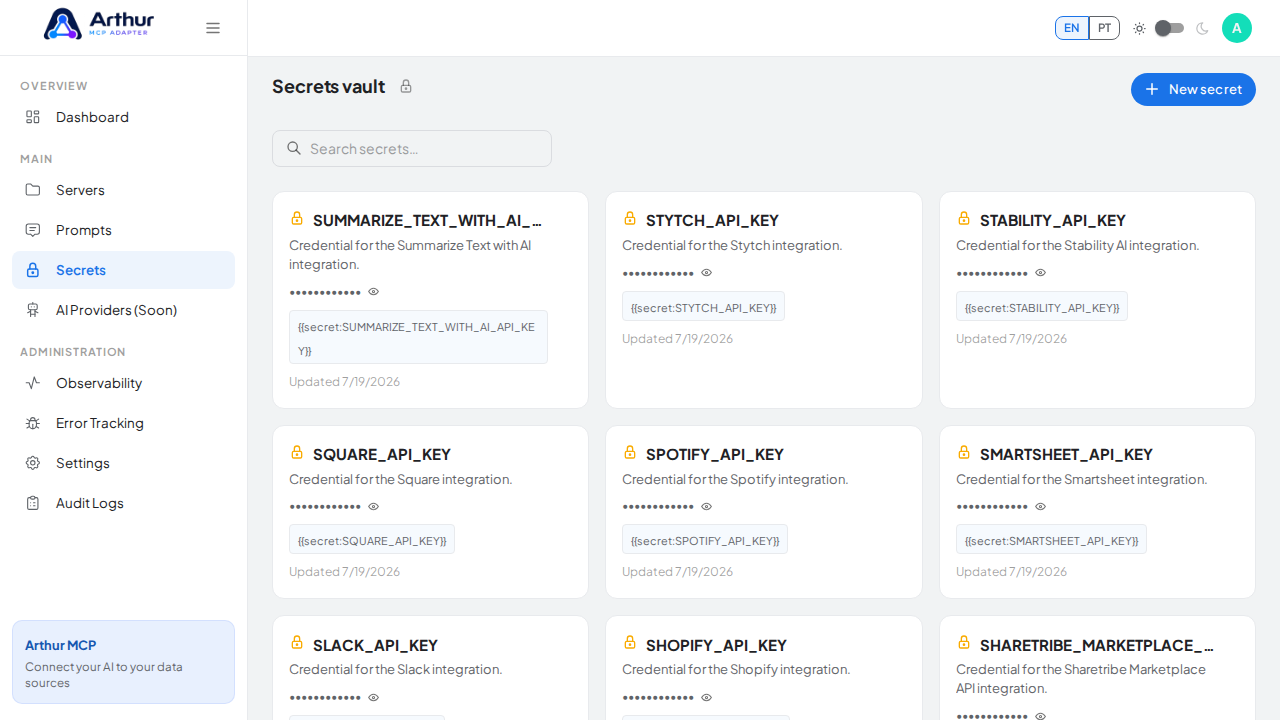Click the moon dark-mode icon
The width and height of the screenshot is (1280, 720).
coord(1202,28)
